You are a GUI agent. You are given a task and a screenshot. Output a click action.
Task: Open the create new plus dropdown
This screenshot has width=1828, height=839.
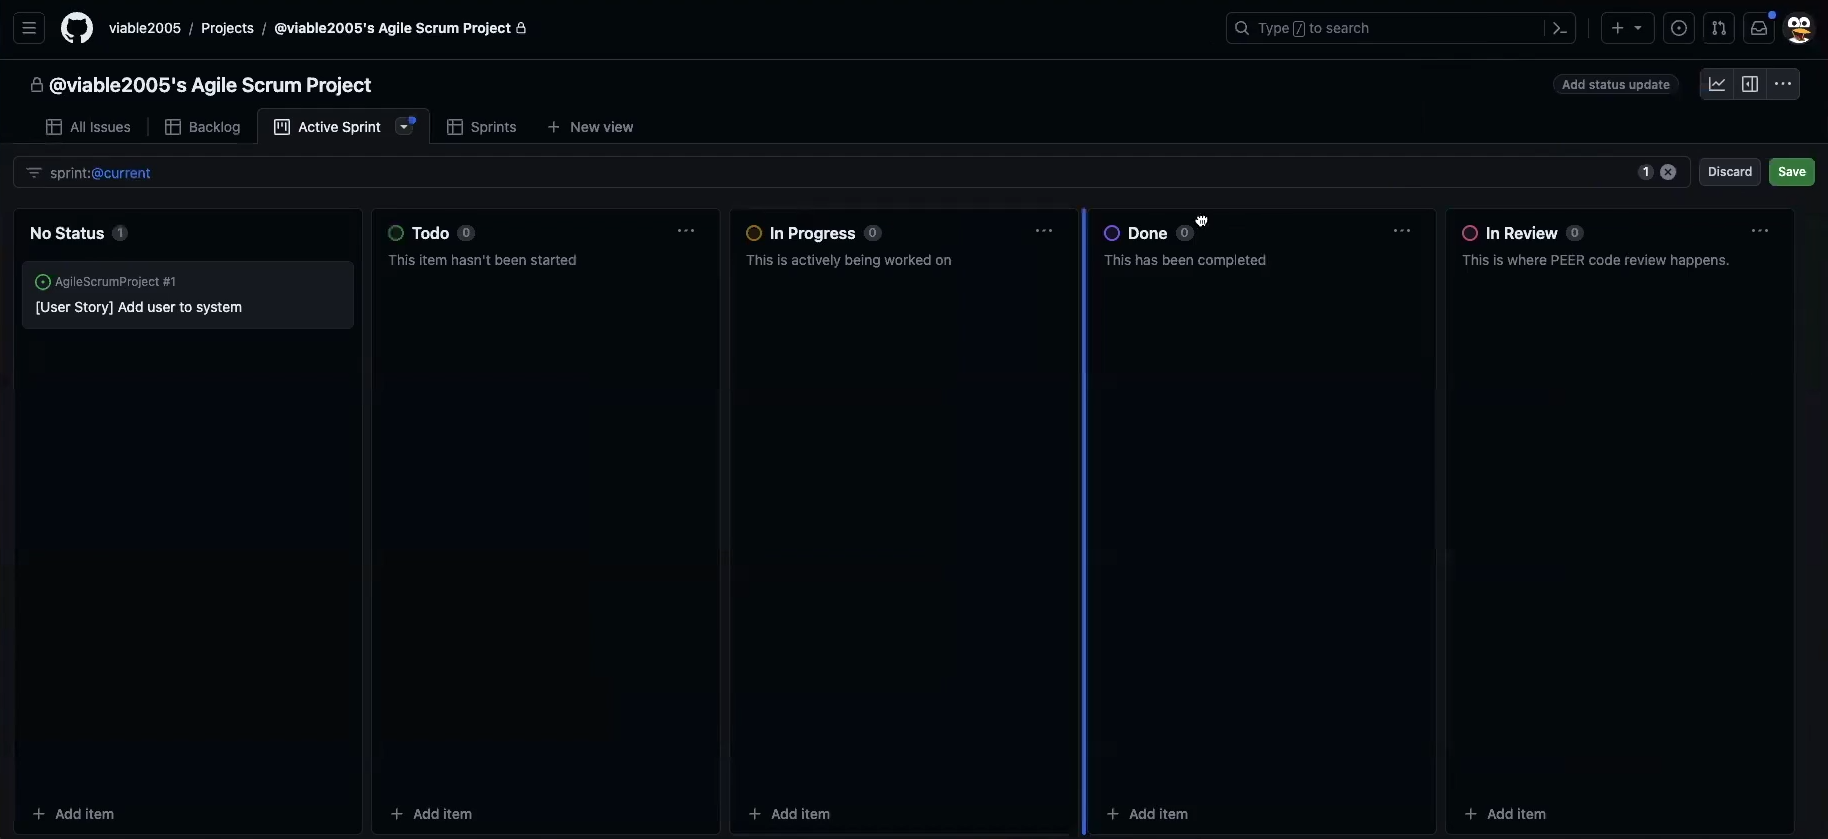coord(1627,28)
